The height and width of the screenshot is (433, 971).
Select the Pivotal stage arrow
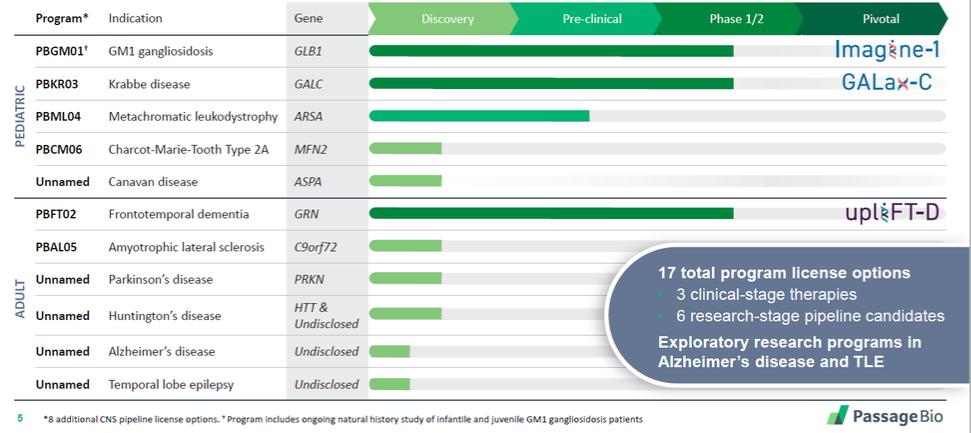pyautogui.click(x=874, y=19)
